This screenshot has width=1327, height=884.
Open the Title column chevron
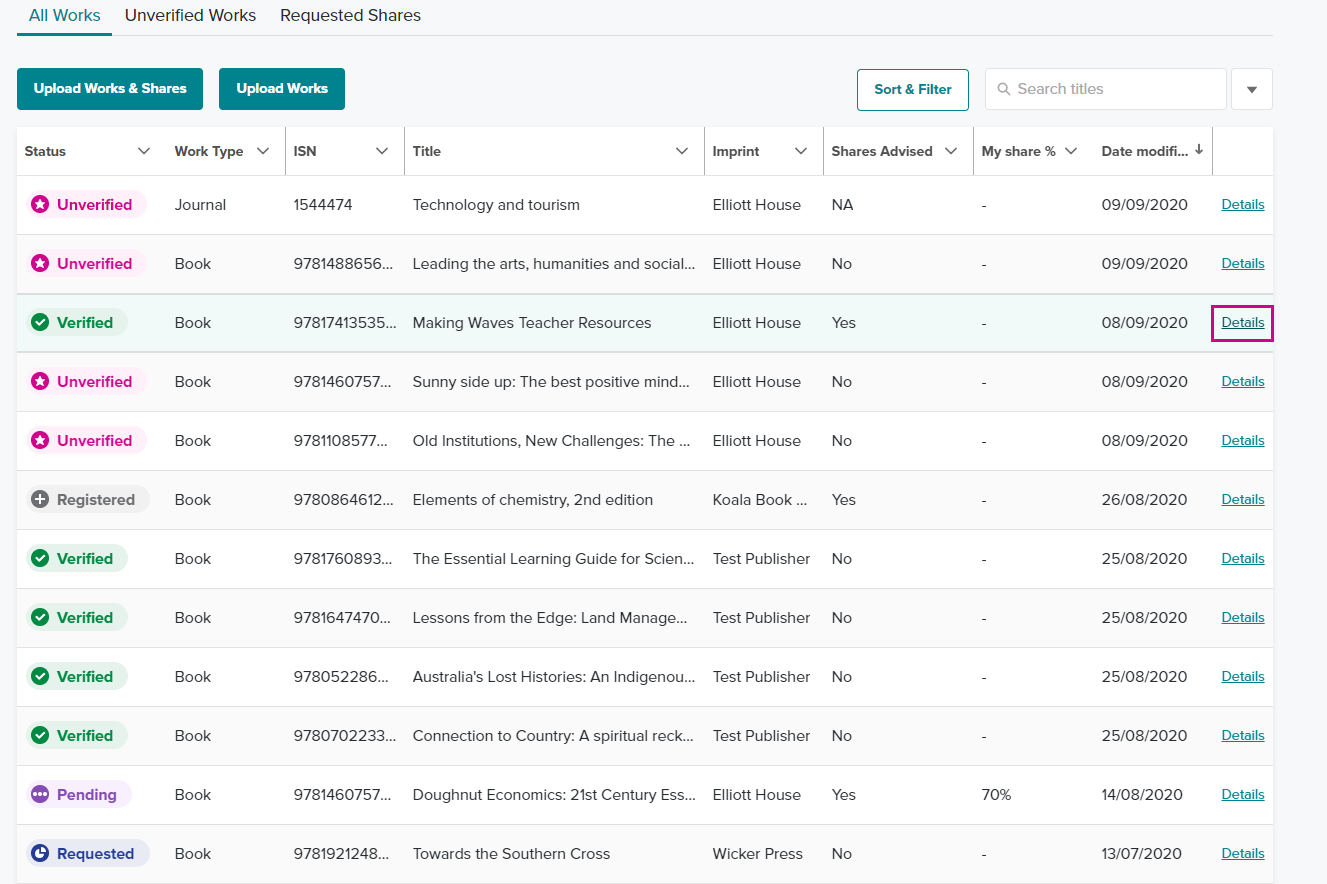click(x=682, y=151)
